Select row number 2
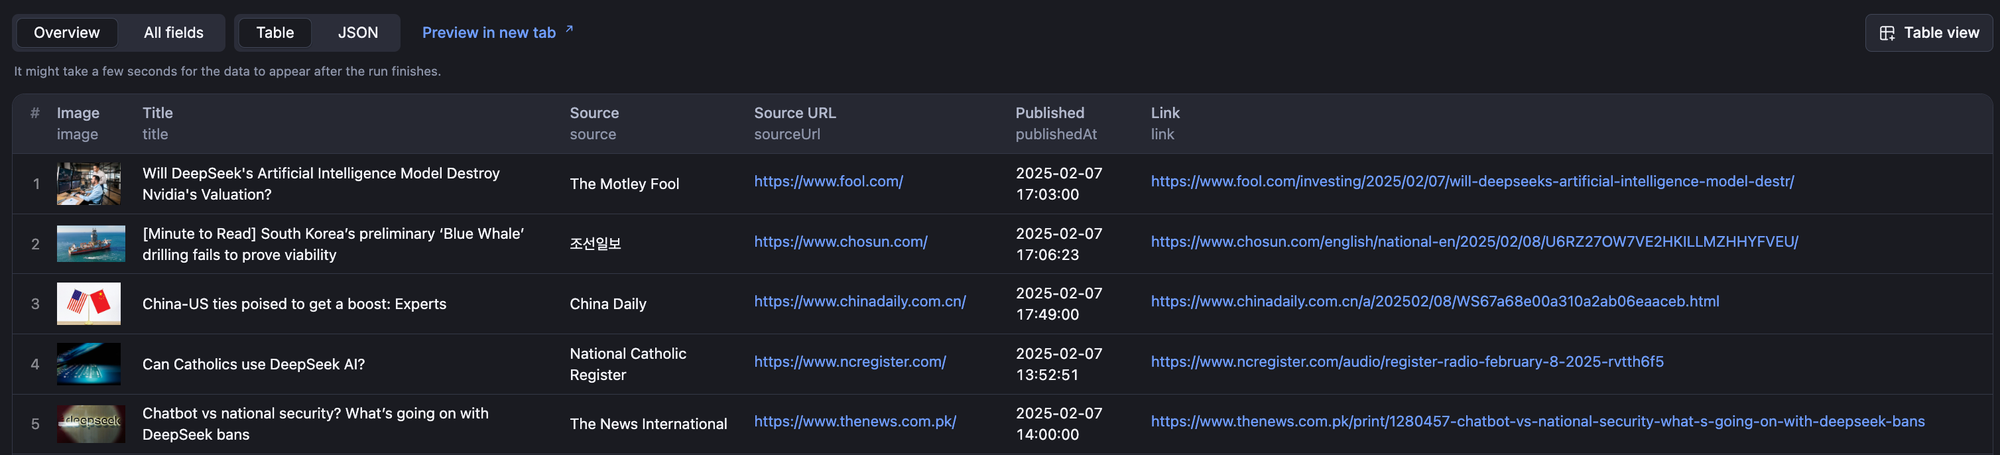Viewport: 2000px width, 455px height. tap(36, 244)
